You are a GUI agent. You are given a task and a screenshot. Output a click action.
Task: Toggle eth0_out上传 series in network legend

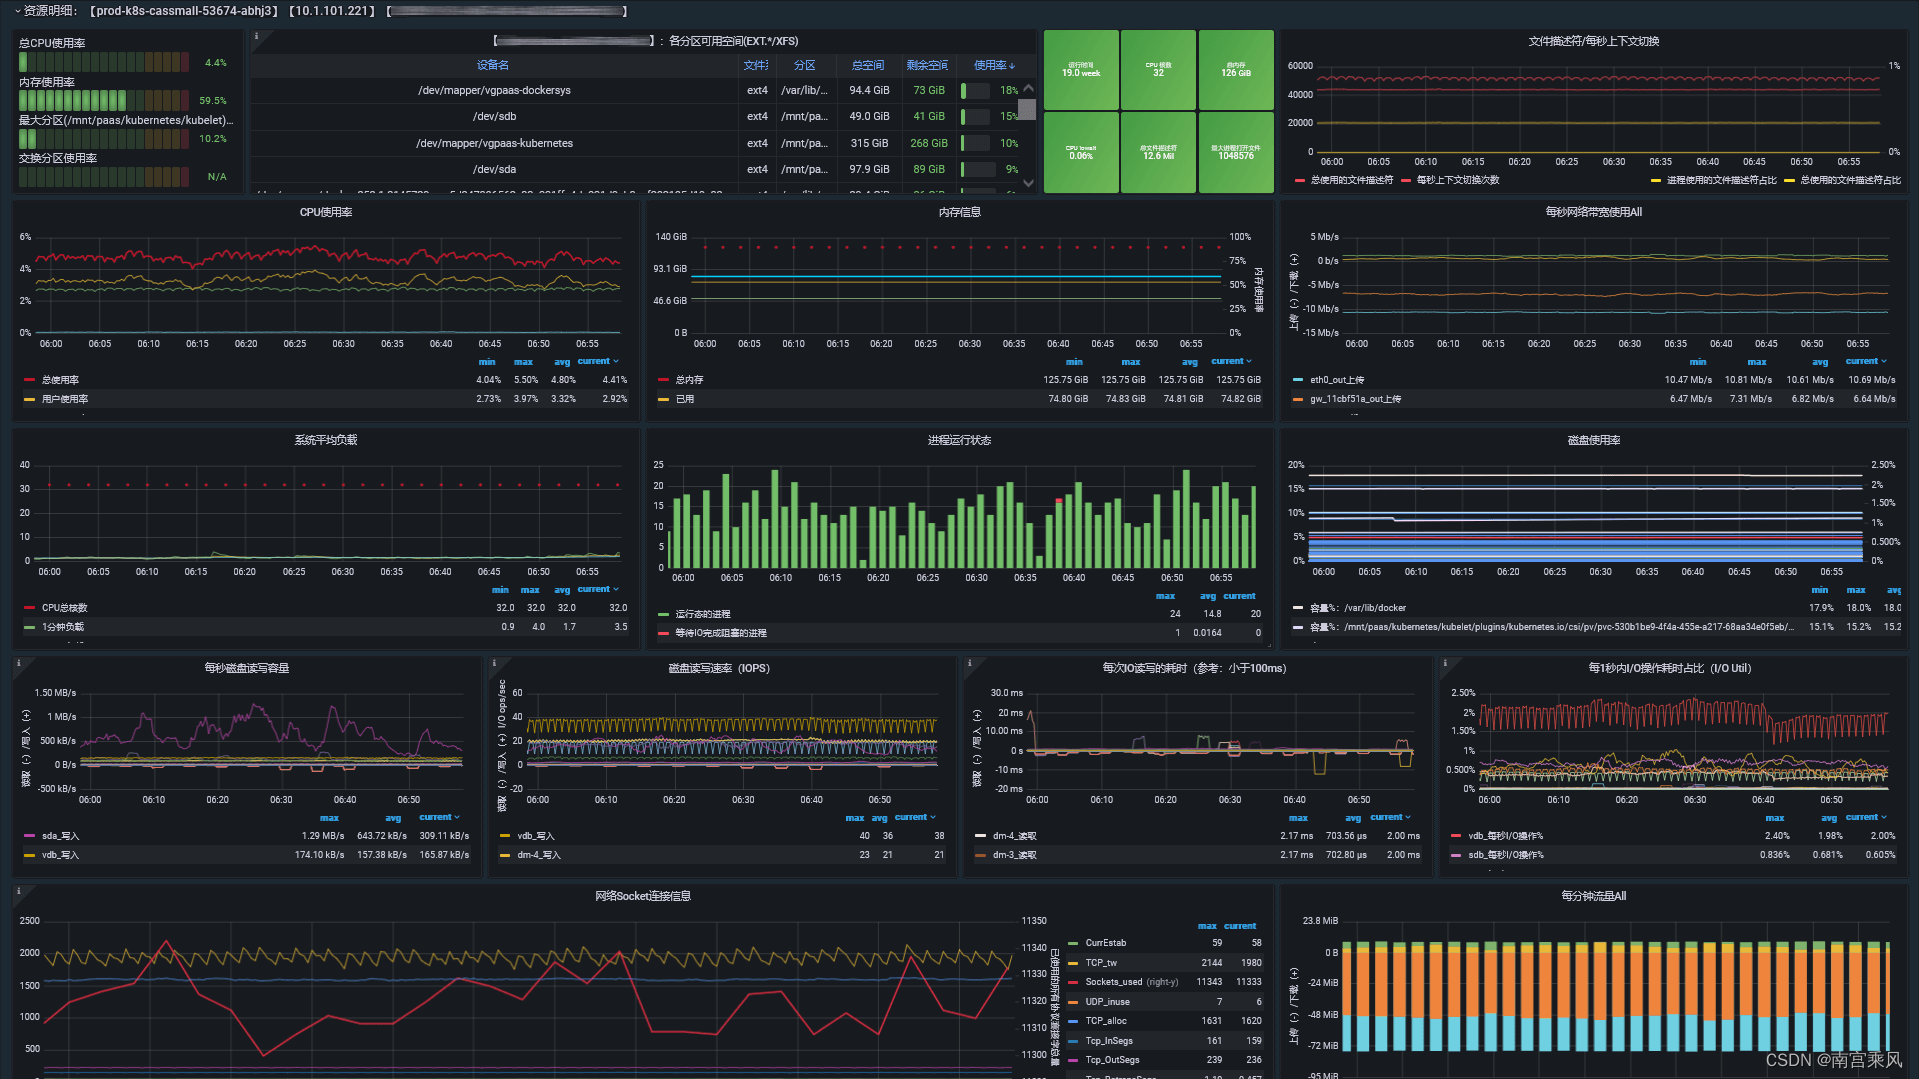click(1337, 380)
